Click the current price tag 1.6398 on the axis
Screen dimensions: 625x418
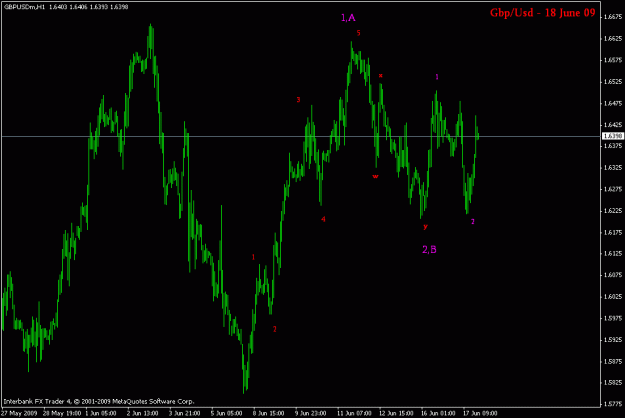click(613, 136)
